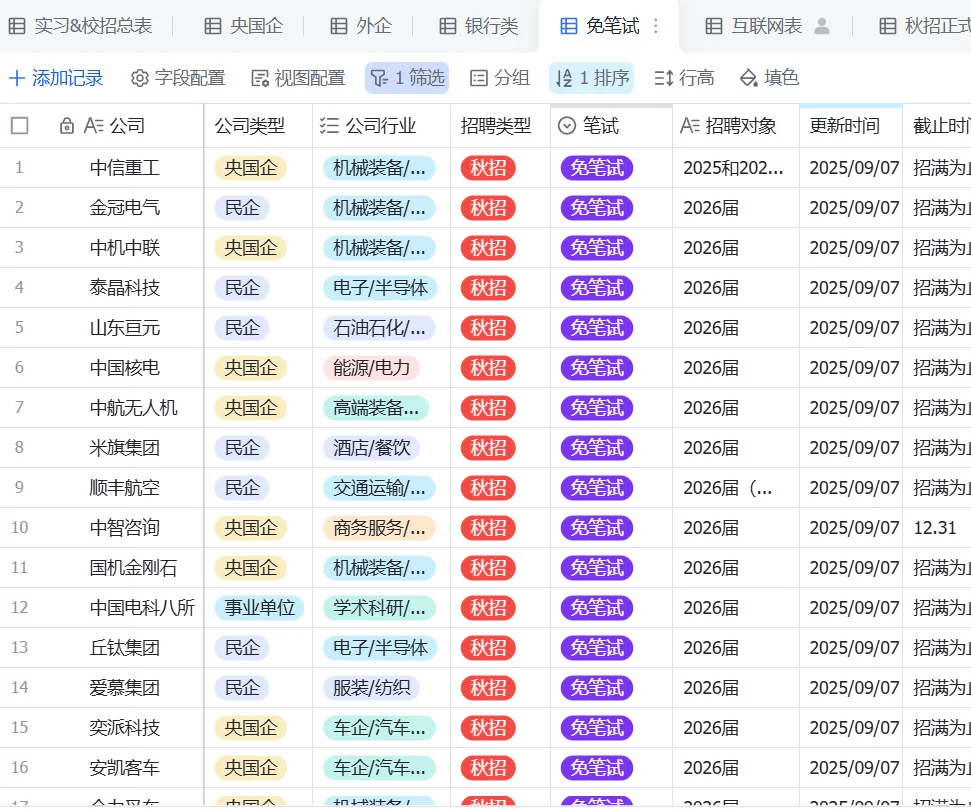This screenshot has height=811, width=971.
Task: Open the 外企 tab
Action: (361, 26)
